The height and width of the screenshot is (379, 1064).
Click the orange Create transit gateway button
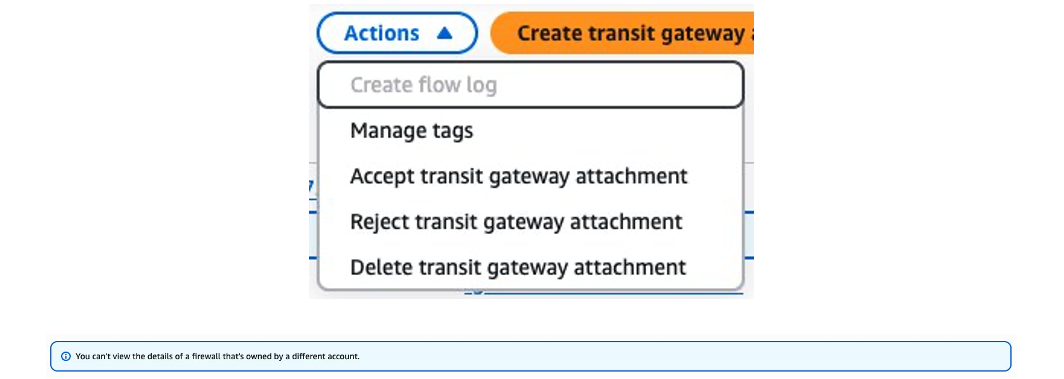pyautogui.click(x=622, y=33)
